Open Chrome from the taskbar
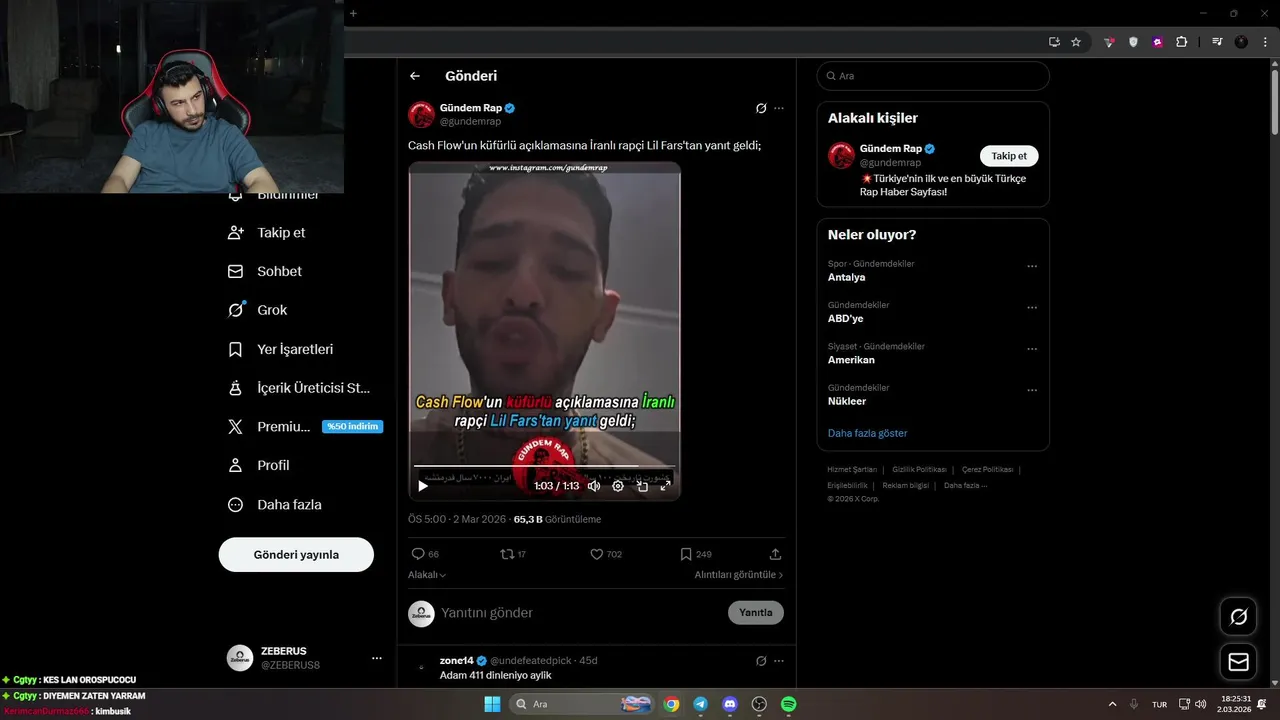1280x720 pixels. point(672,704)
